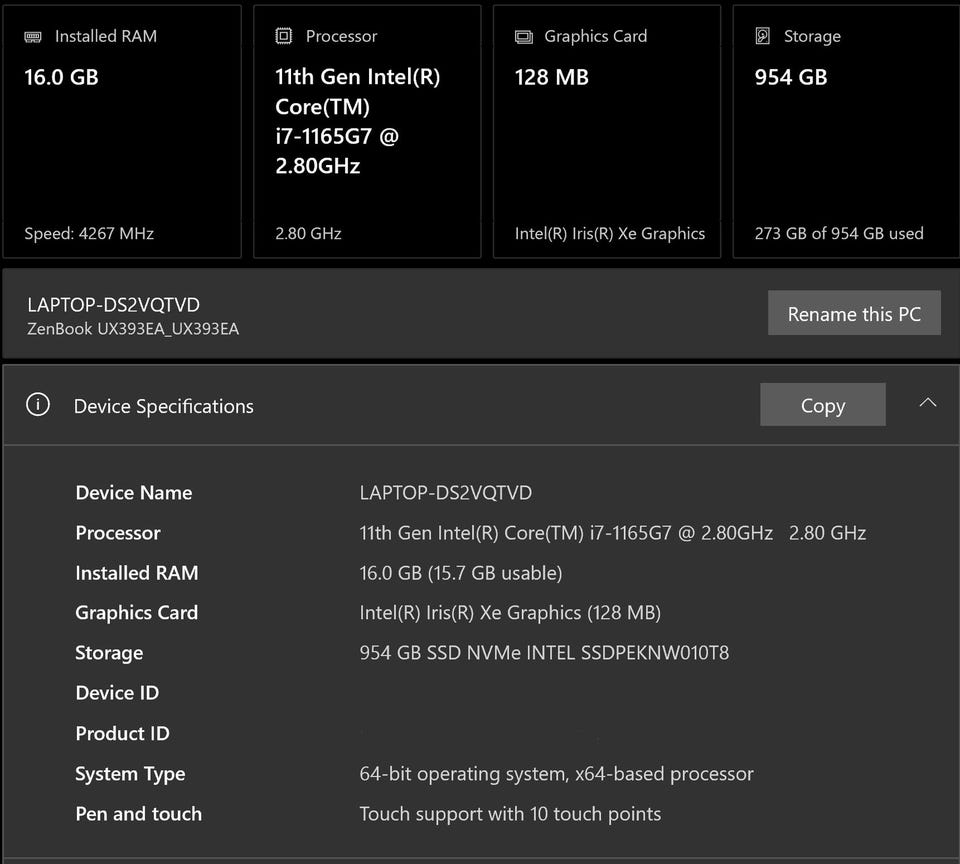Click the Intel Iris Xe Graphics (128 MB) value
The image size is (960, 864).
(x=510, y=613)
